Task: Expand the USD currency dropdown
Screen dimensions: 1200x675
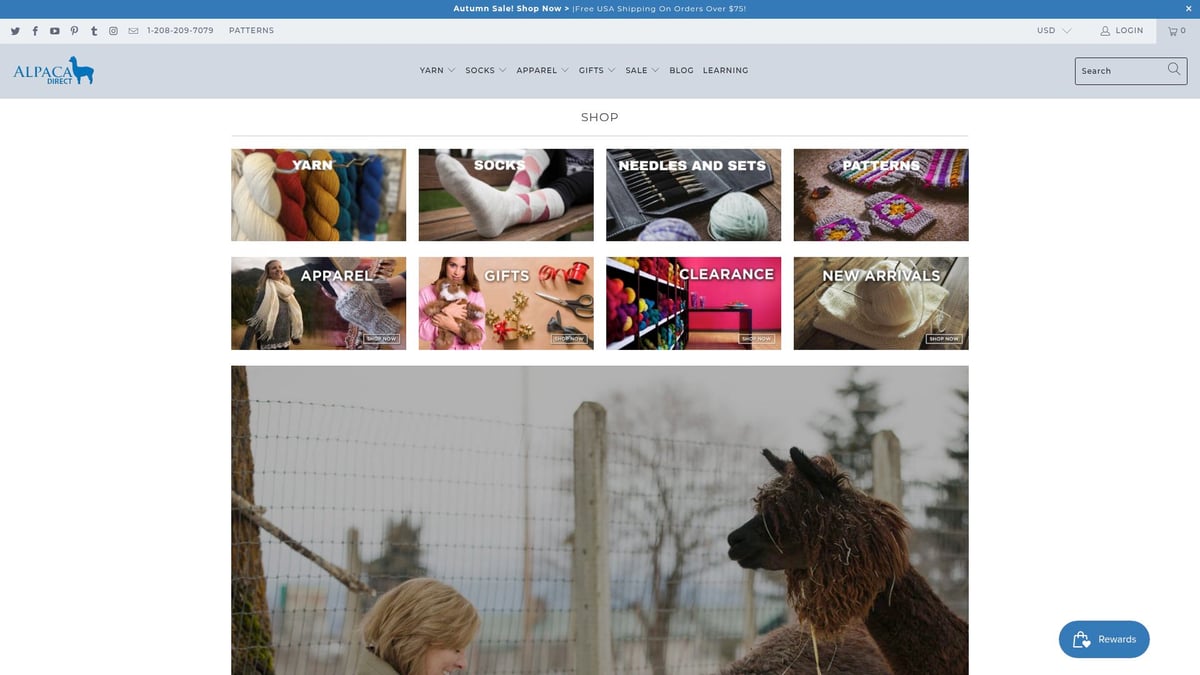Action: click(x=1054, y=31)
